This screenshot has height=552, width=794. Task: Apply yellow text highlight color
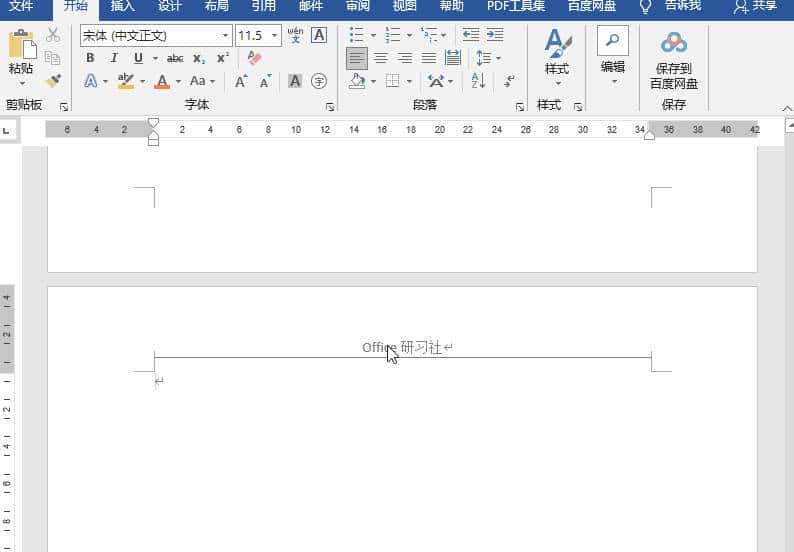126,81
